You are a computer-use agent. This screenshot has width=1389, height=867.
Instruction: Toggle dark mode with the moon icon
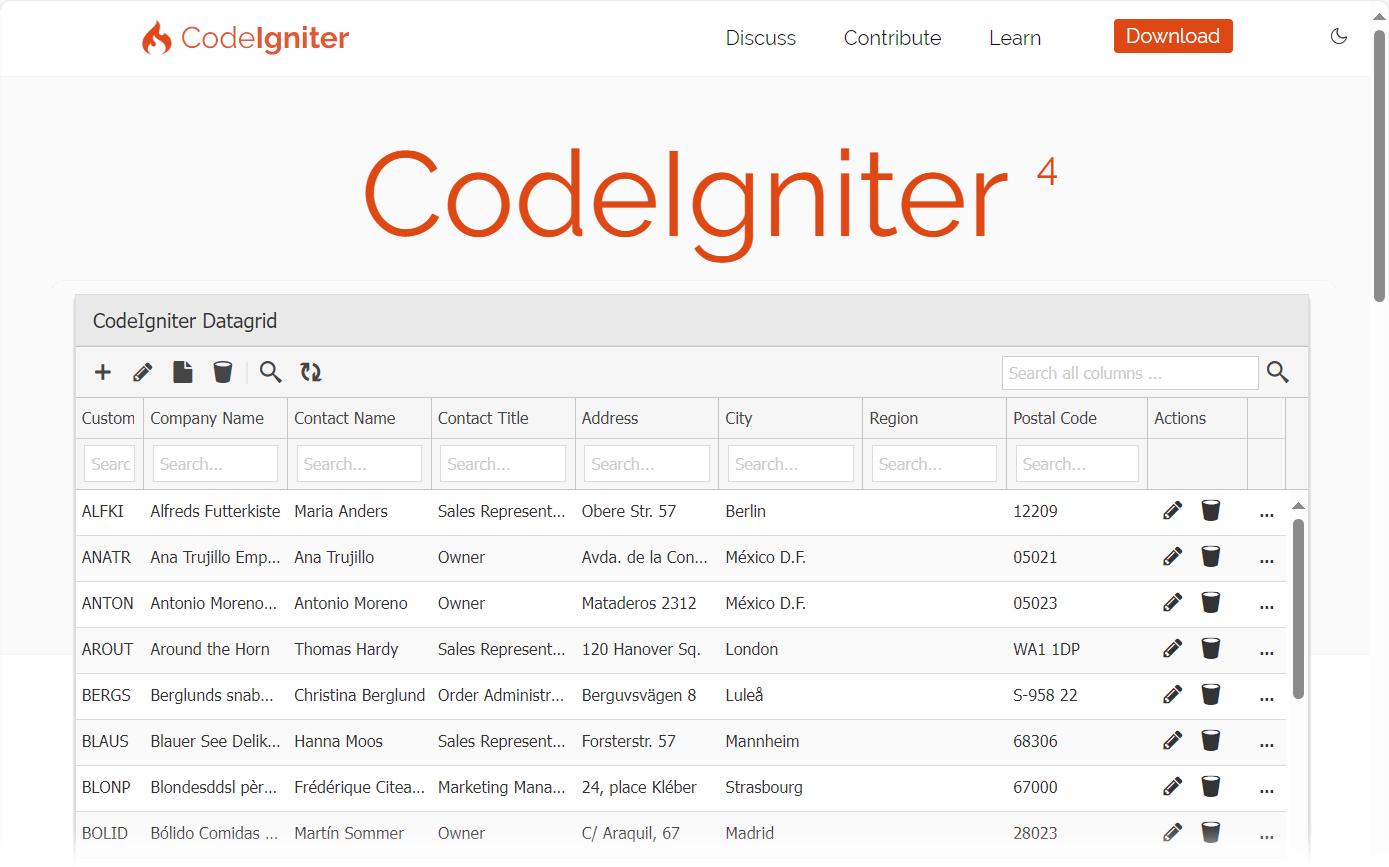click(1339, 37)
